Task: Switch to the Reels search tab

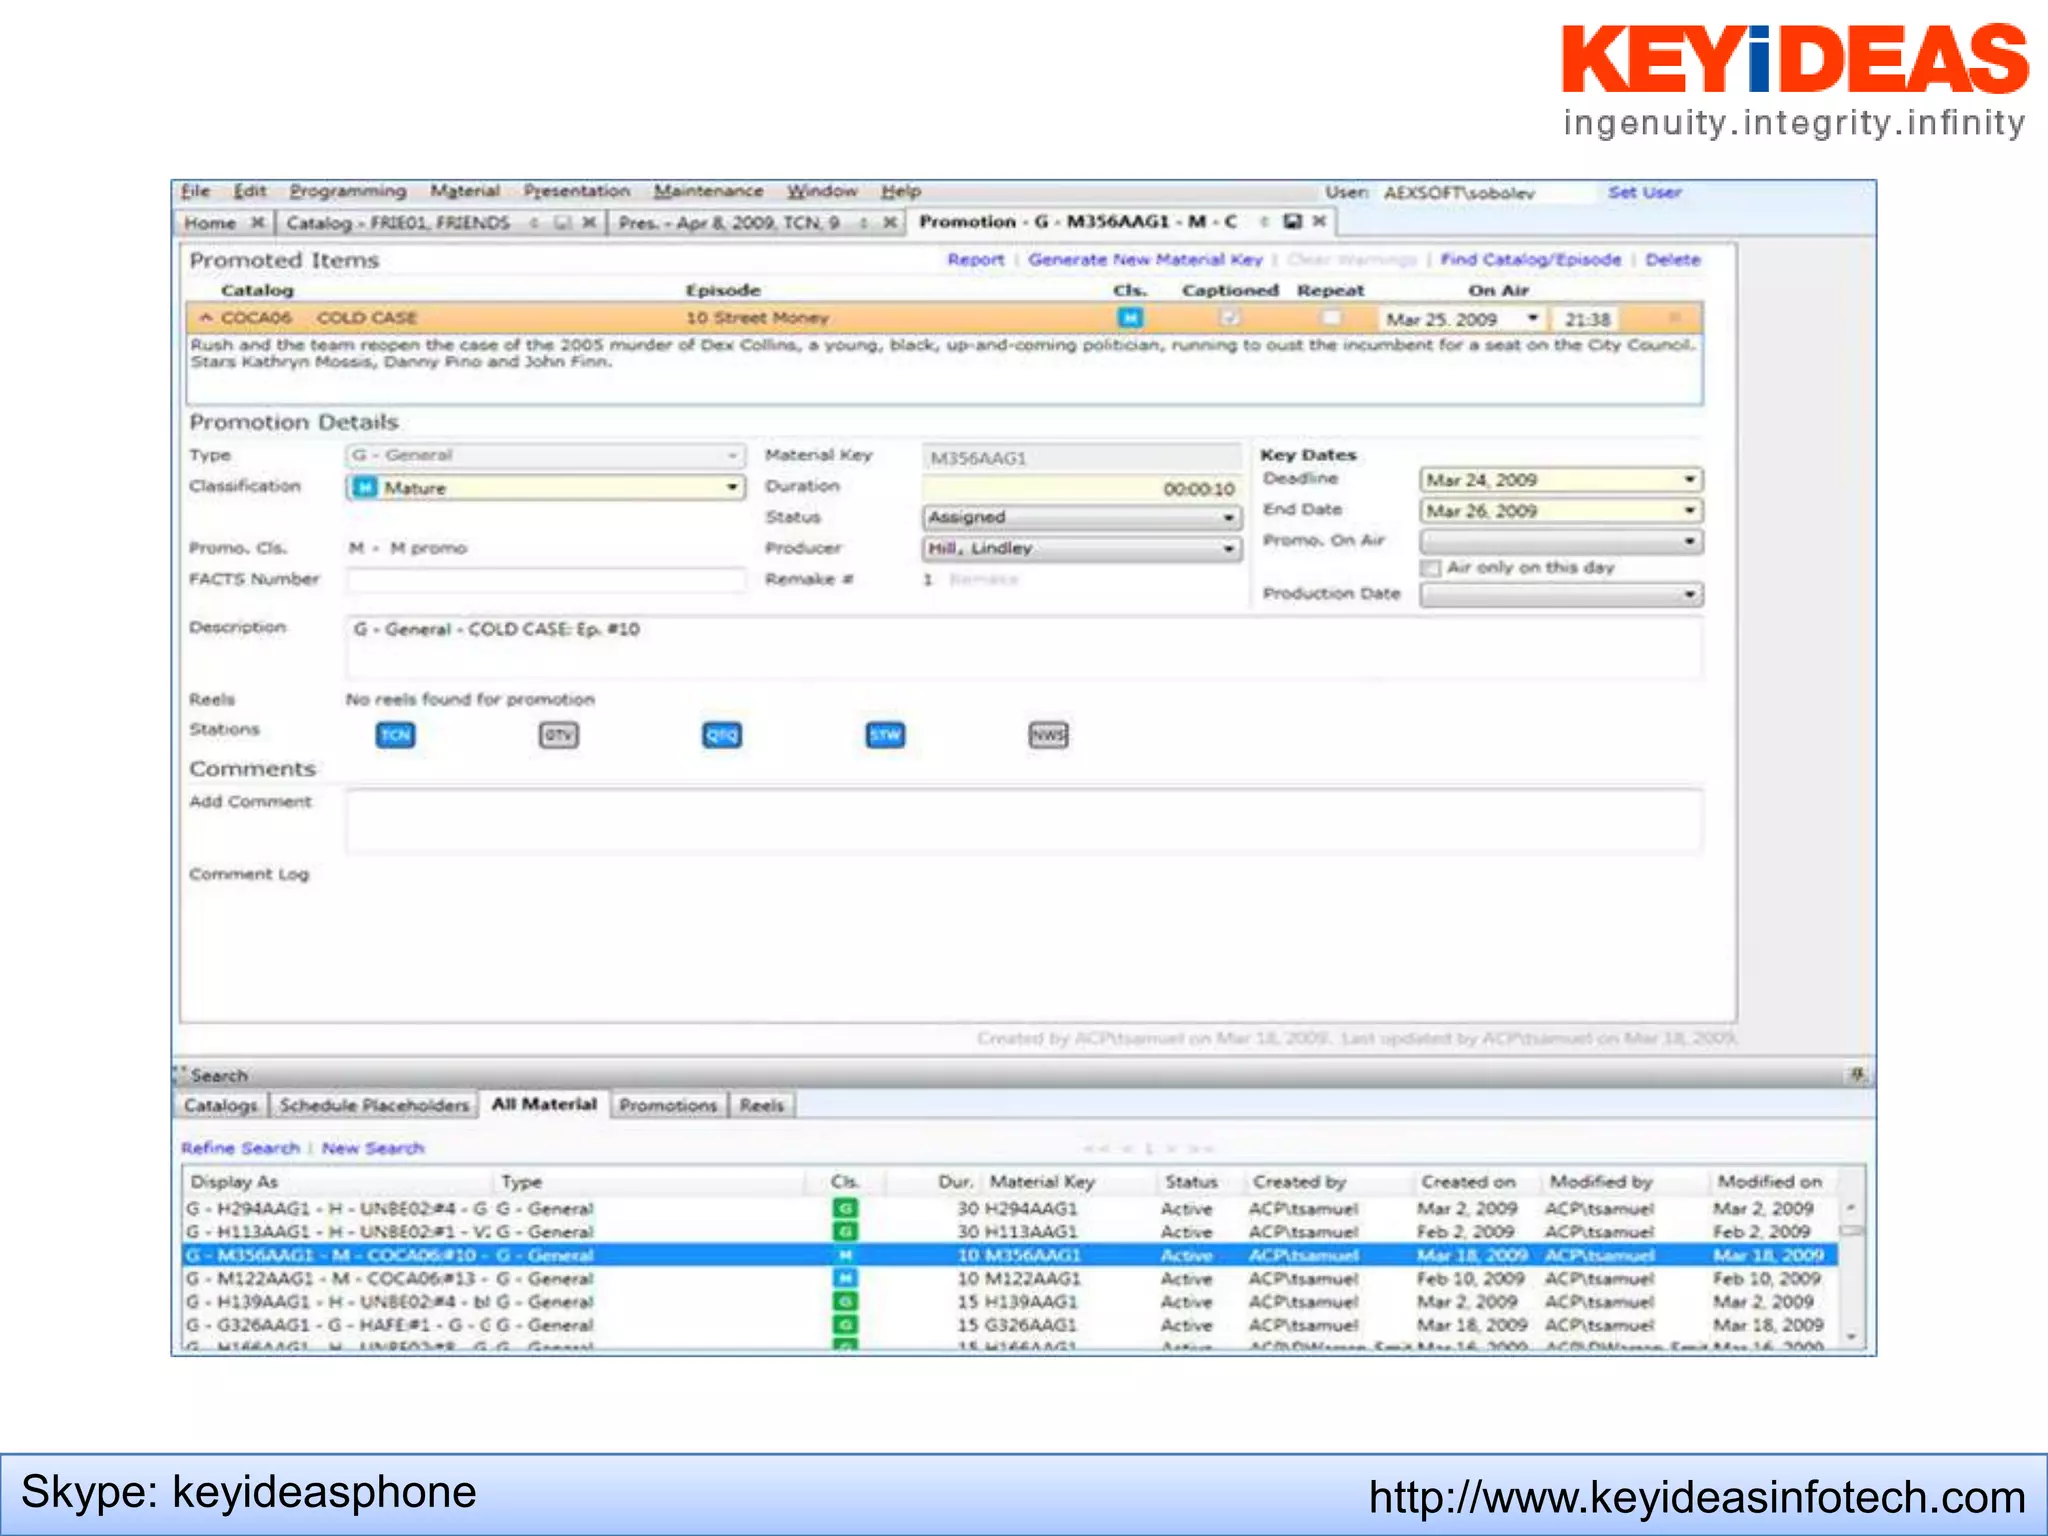Action: (x=762, y=1105)
